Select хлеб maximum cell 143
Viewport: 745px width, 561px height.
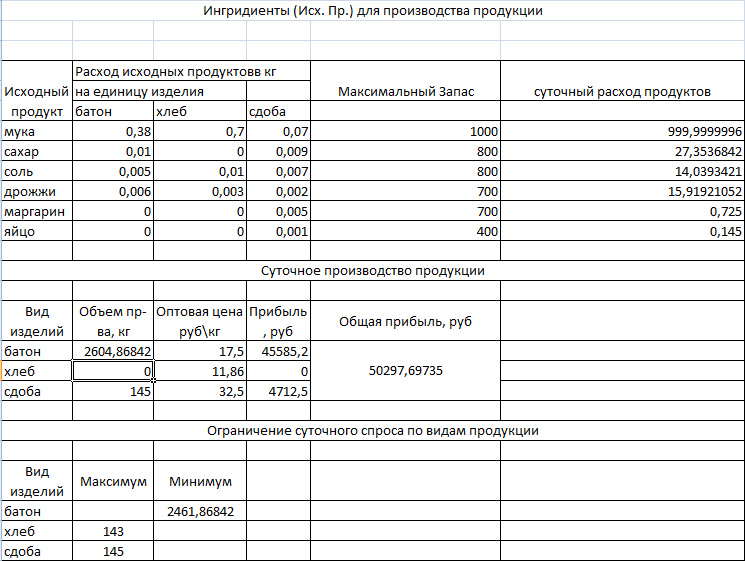[x=113, y=531]
